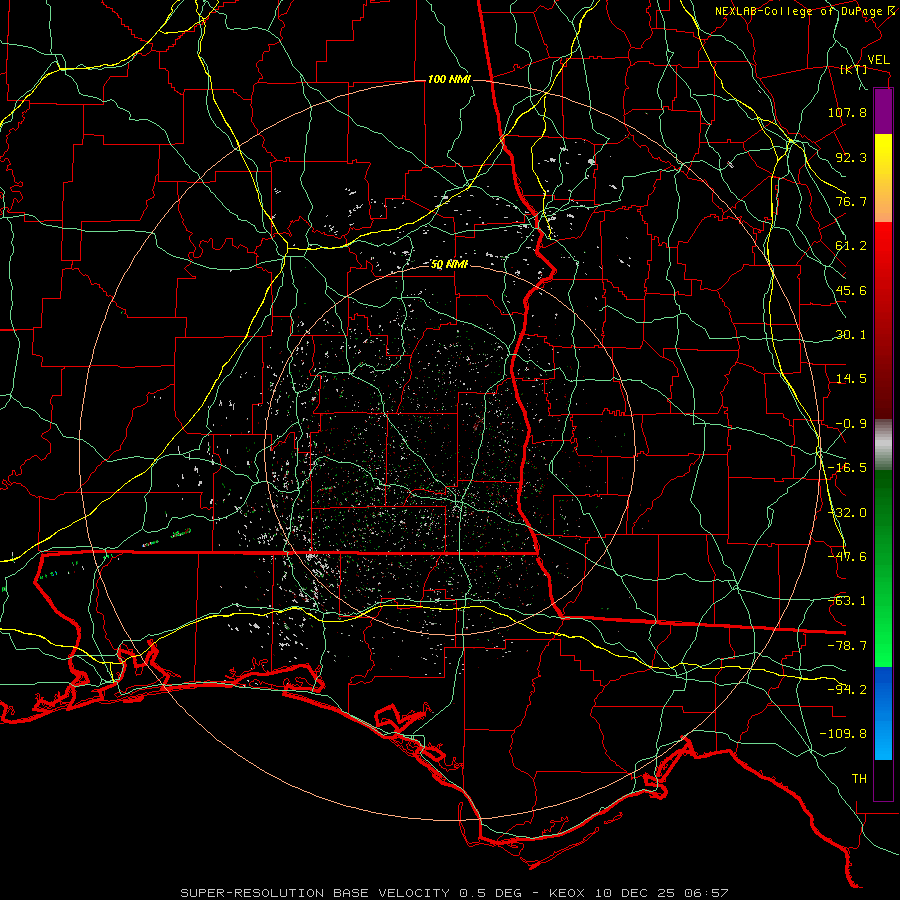Click the green segment of the velocity color bar
This screenshot has height=900, width=900.
coord(883,568)
